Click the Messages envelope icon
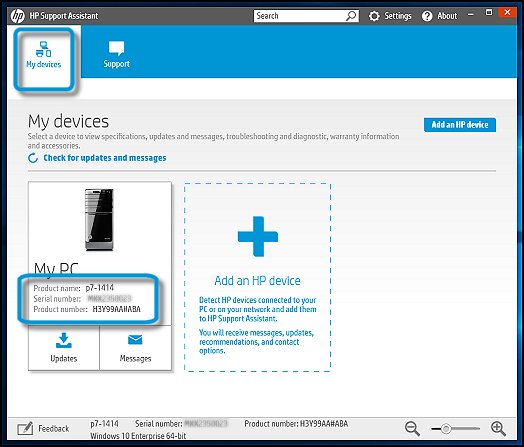Screen dimensions: 524x447 pos(135,340)
